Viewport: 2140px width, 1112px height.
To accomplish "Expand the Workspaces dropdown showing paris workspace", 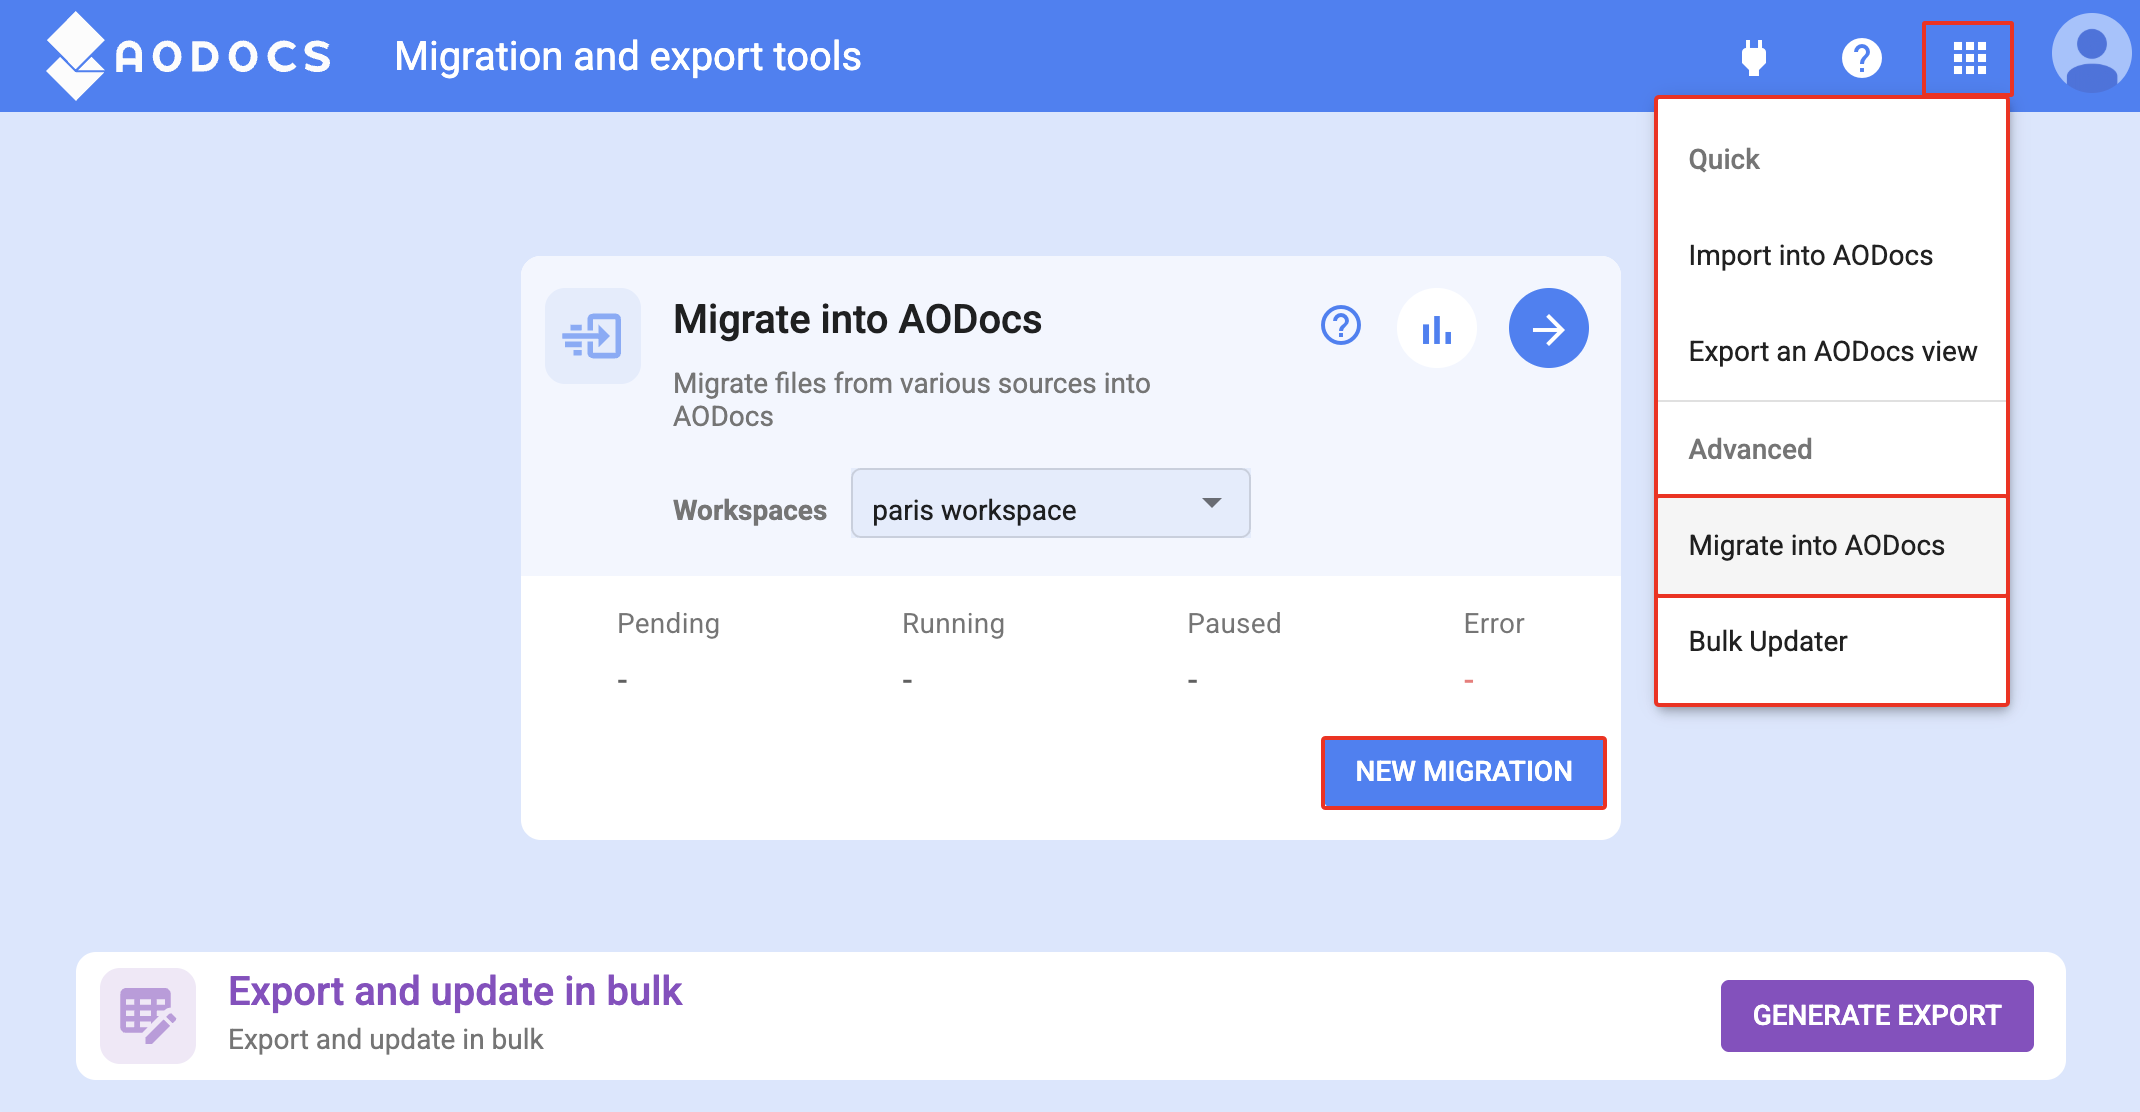I will point(1050,503).
